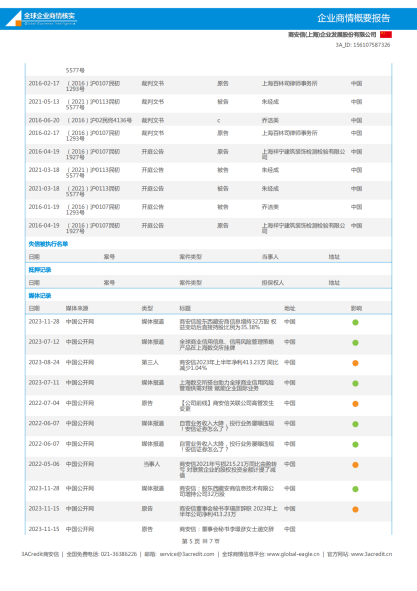Viewport: 417px width, 591px height.
Task: Select green impact indicator on 2023-07-11 row
Action: click(x=355, y=384)
